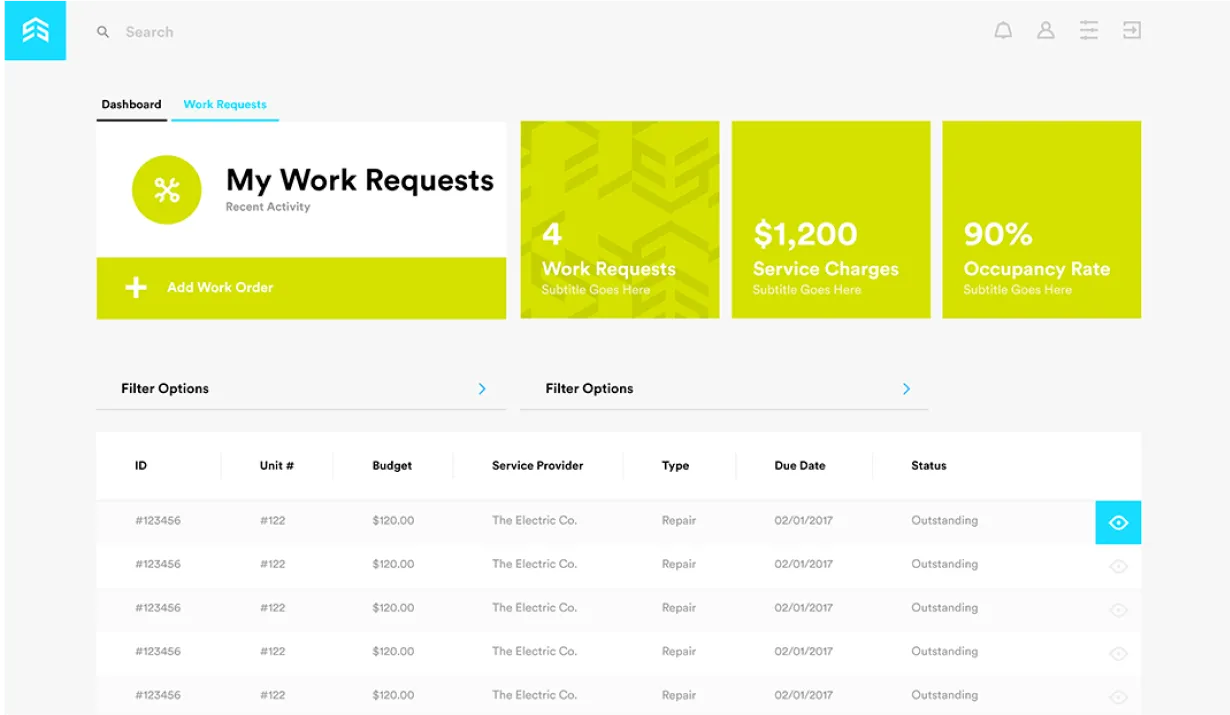Viewport: 1230px width, 715px height.
Task: Click the My Work Requests heading
Action: point(360,180)
